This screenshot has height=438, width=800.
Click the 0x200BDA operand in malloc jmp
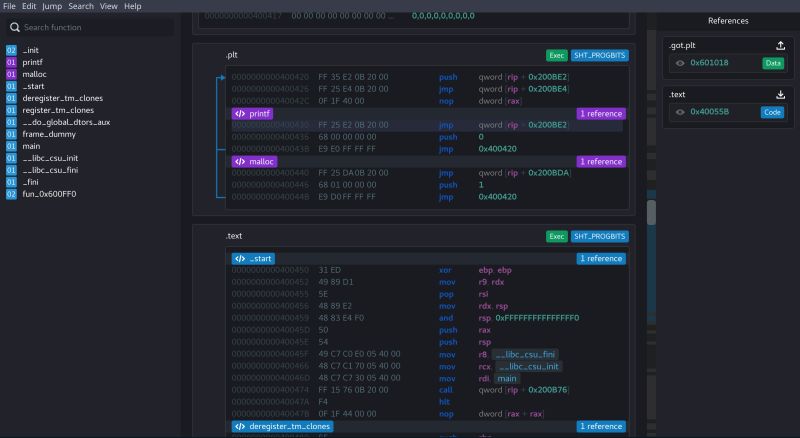(548, 173)
